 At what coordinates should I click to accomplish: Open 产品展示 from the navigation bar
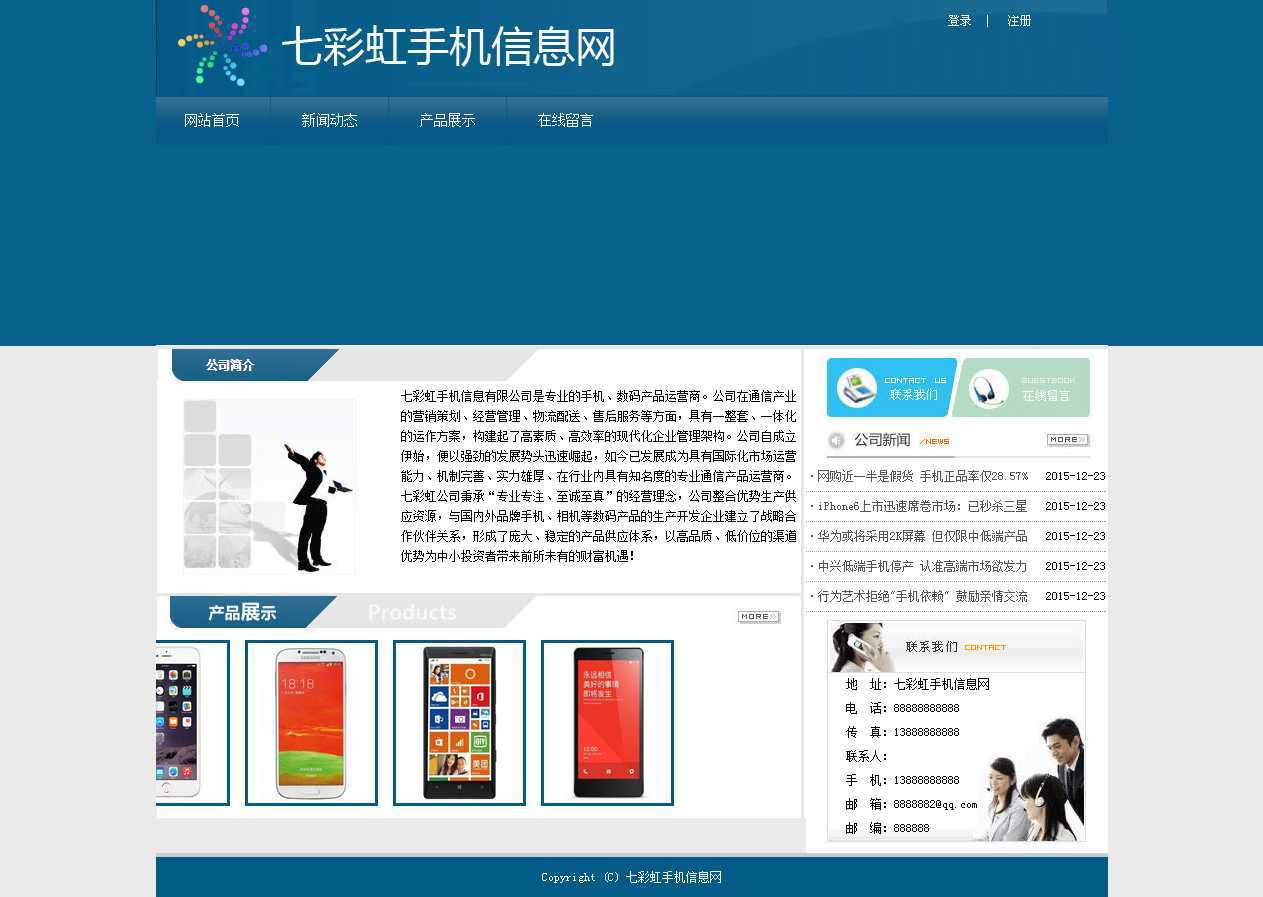click(447, 121)
